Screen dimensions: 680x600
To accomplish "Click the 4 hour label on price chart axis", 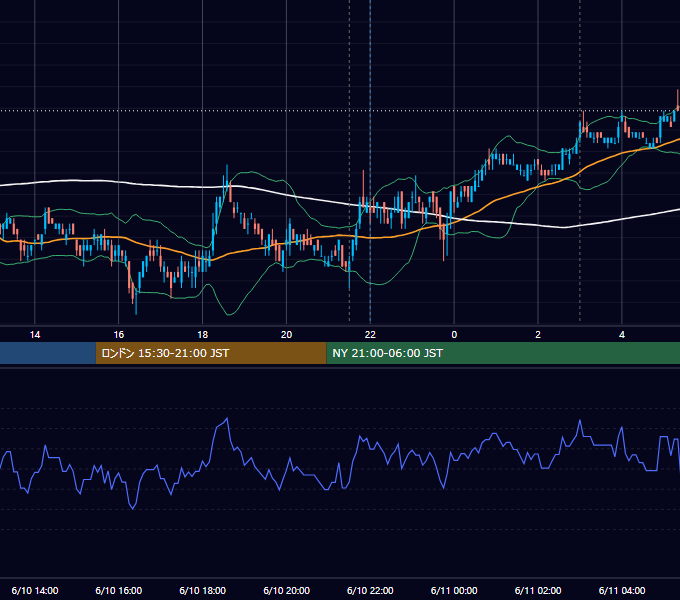I will (x=622, y=335).
